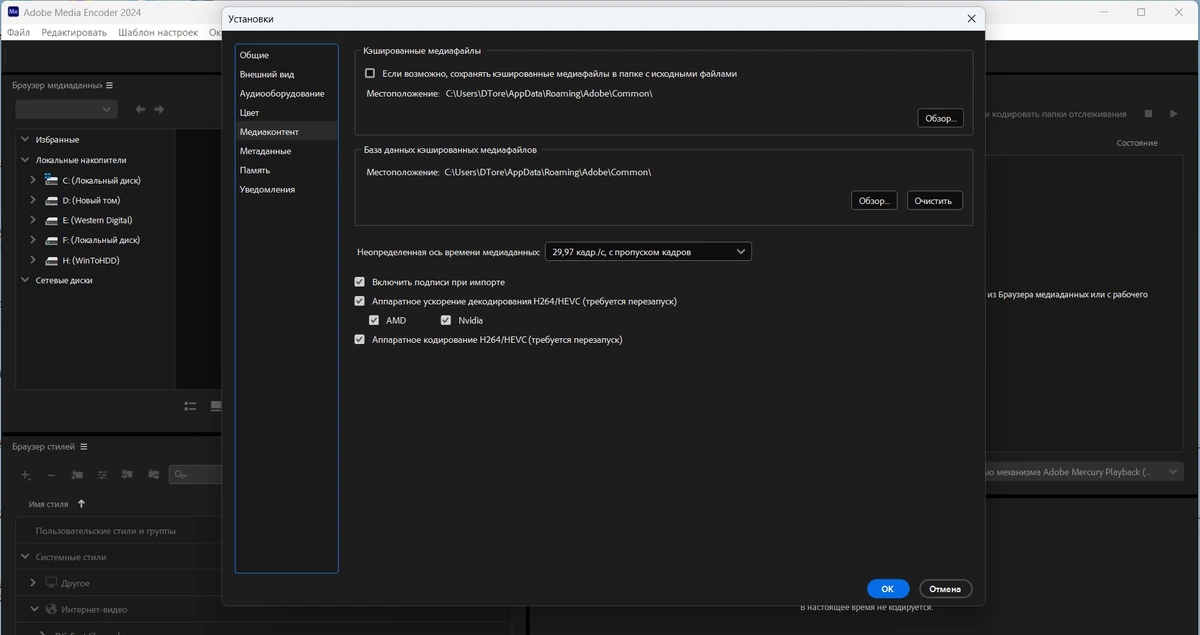The height and width of the screenshot is (635, 1200).
Task: Expand the F: (Локальный диск) node
Action: pos(33,240)
